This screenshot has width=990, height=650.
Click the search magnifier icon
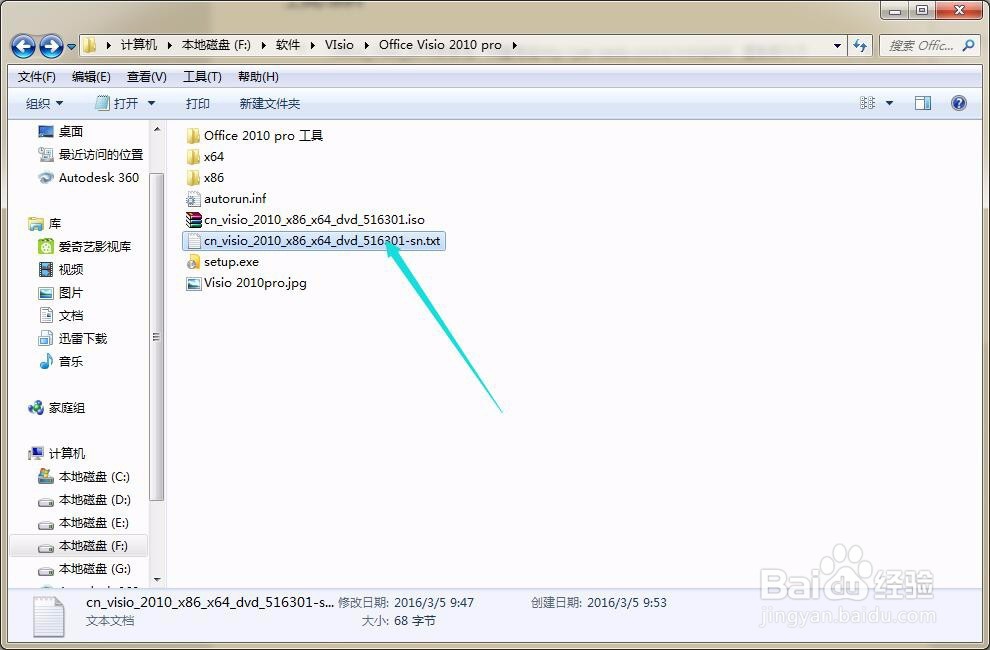tap(969, 45)
